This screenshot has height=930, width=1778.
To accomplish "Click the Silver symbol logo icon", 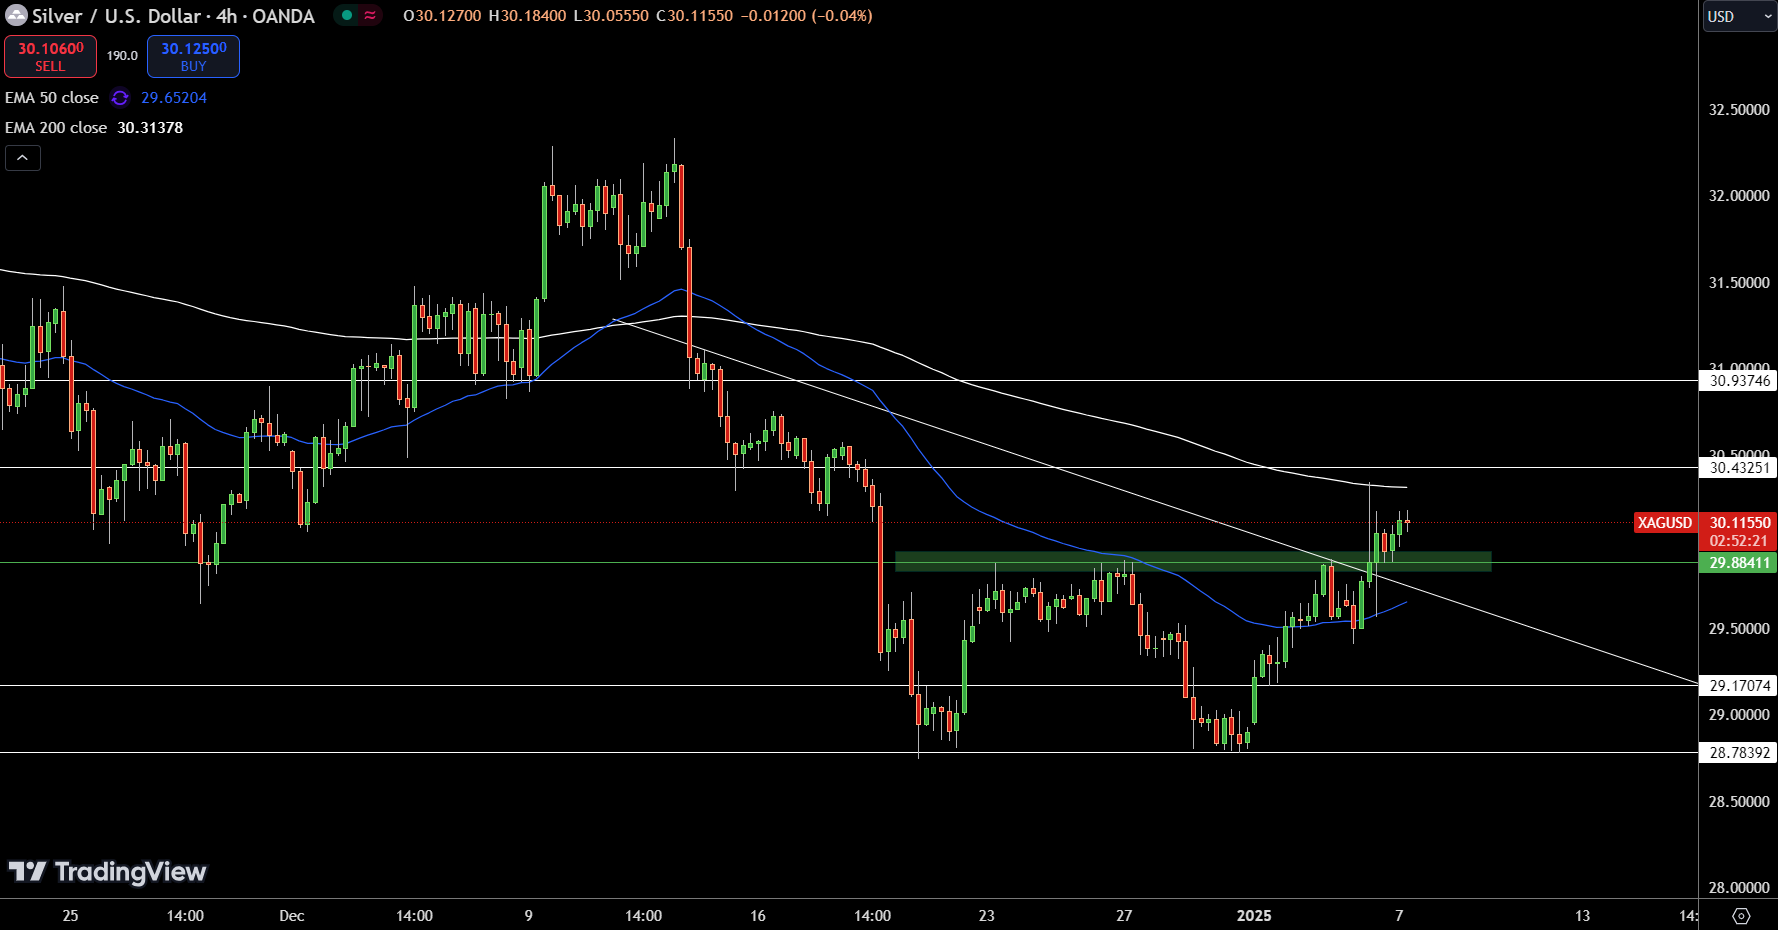I will point(16,16).
